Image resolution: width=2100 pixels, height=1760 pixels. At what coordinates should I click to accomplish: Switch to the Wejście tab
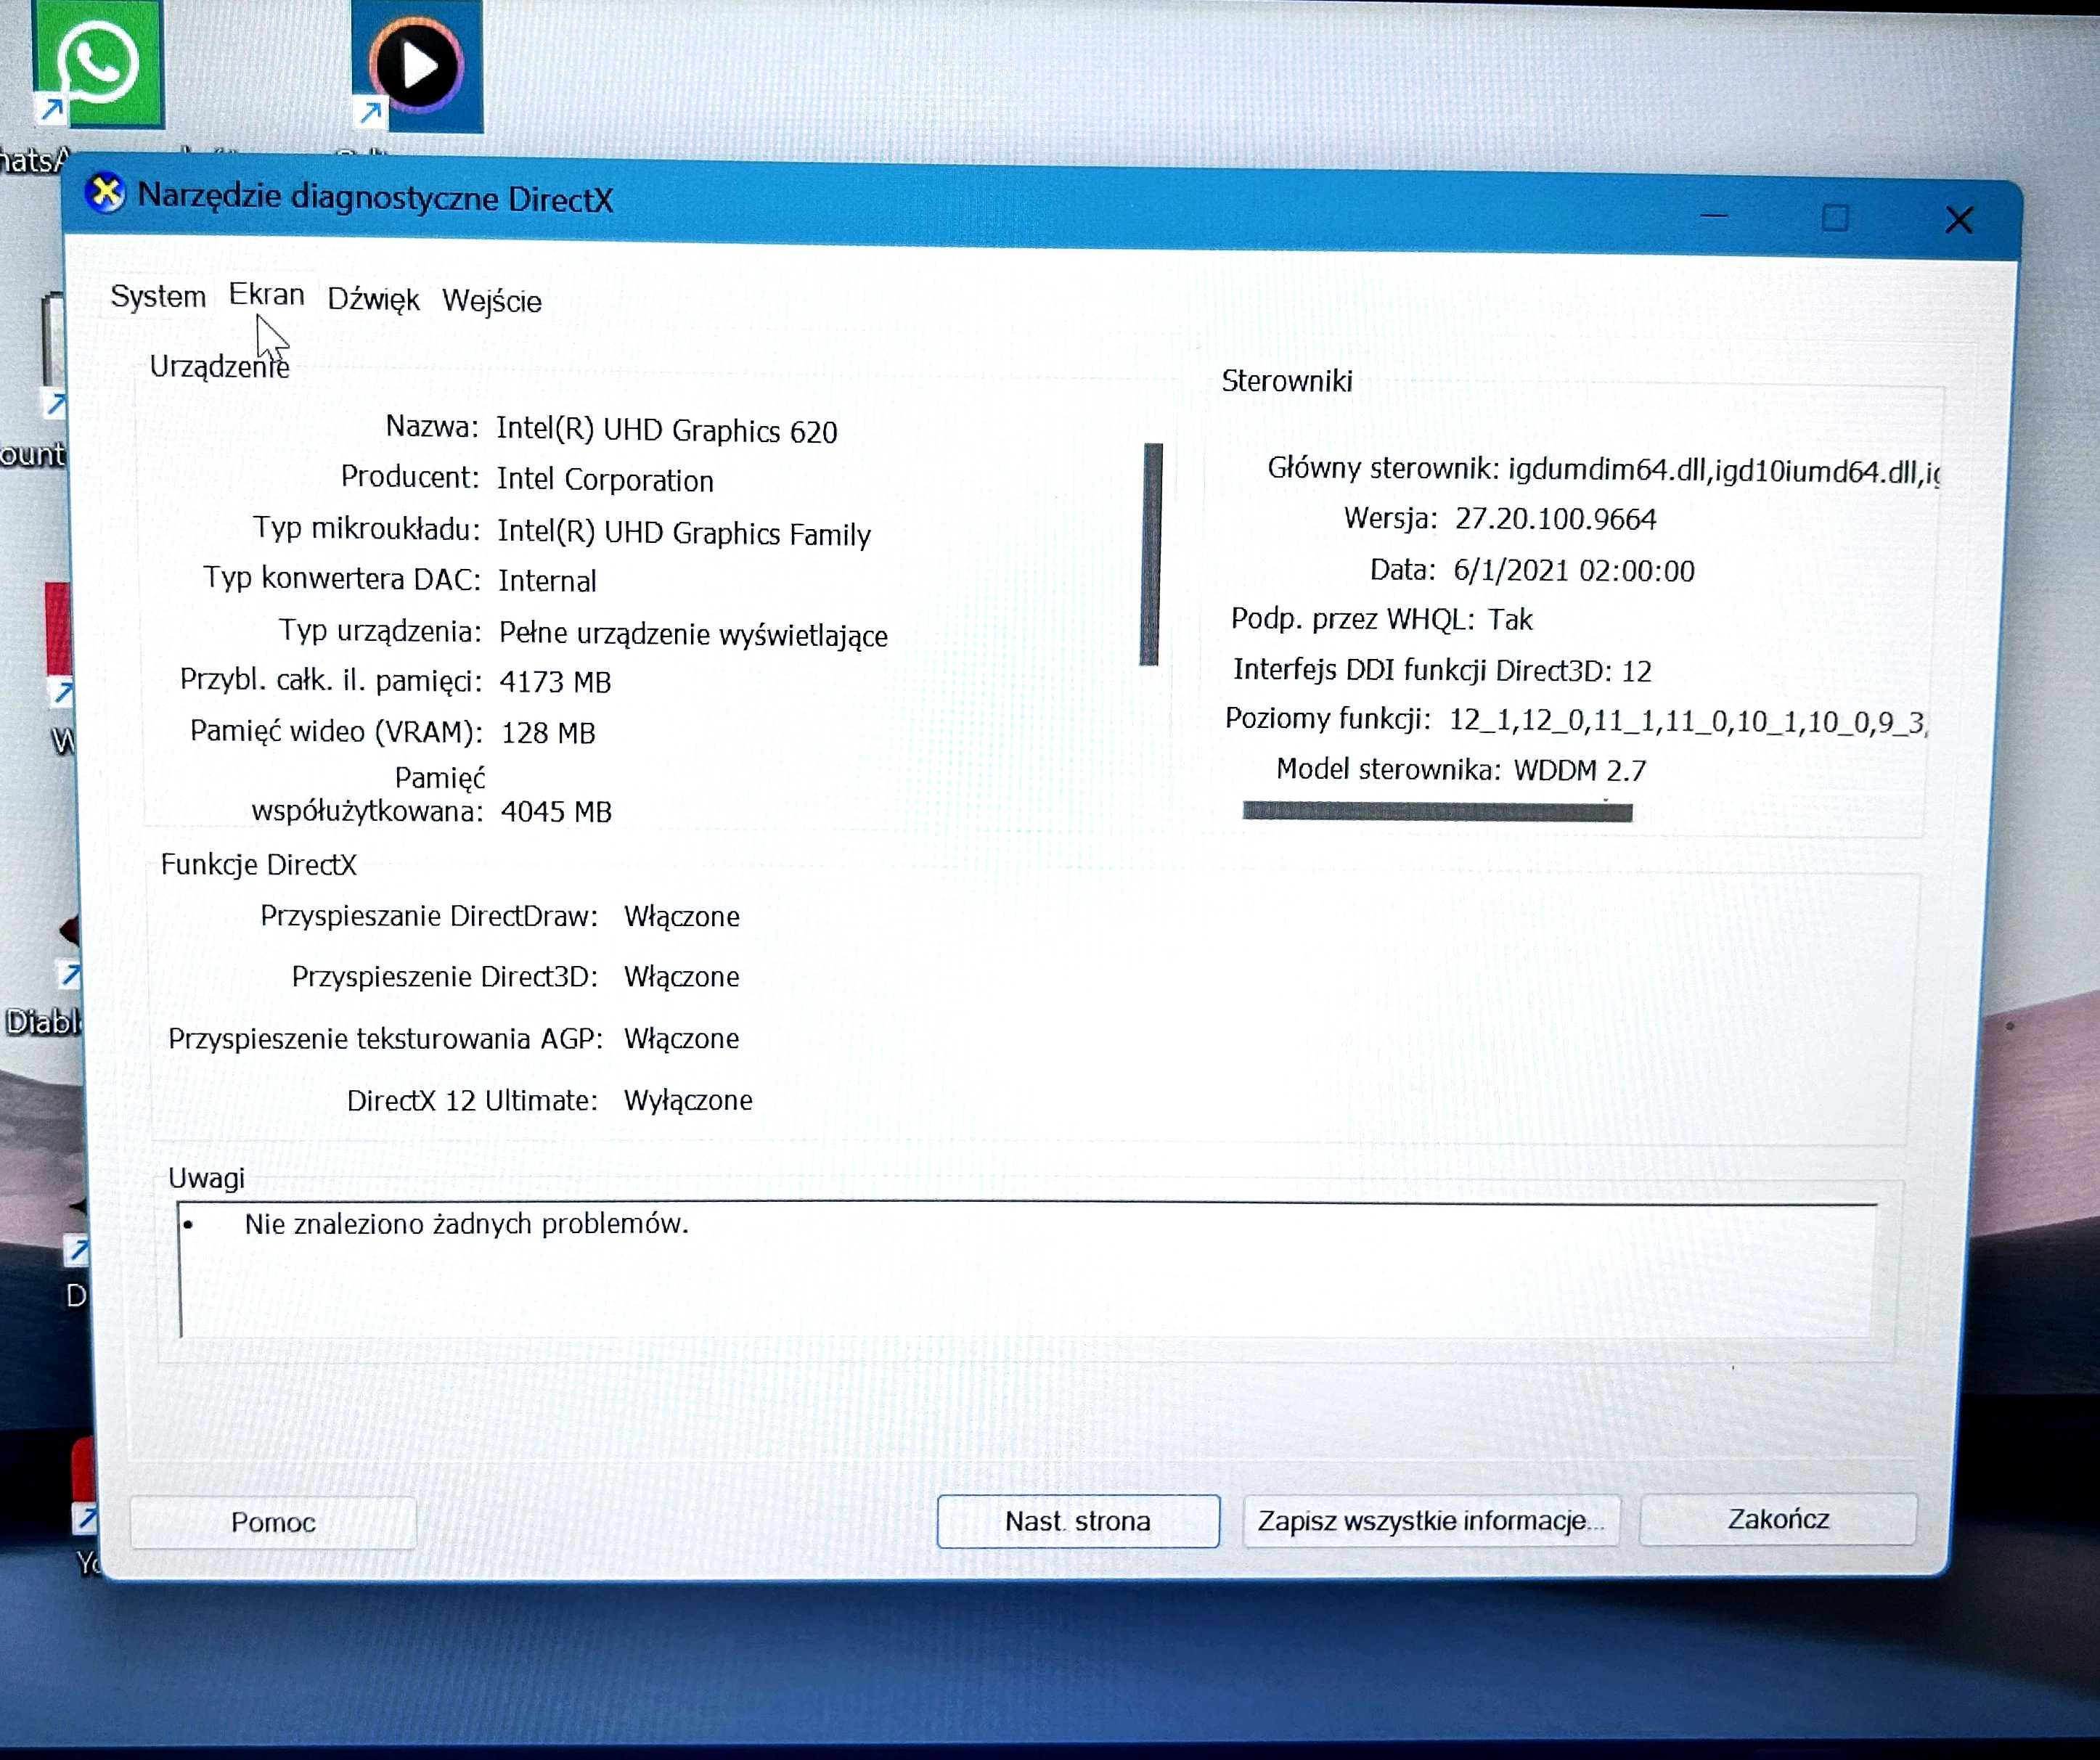492,301
